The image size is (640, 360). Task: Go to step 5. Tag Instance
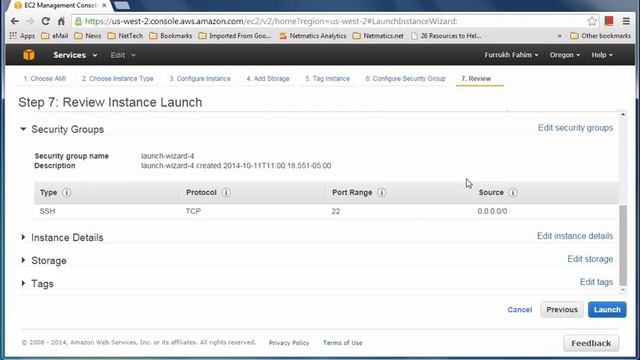[x=327, y=78]
